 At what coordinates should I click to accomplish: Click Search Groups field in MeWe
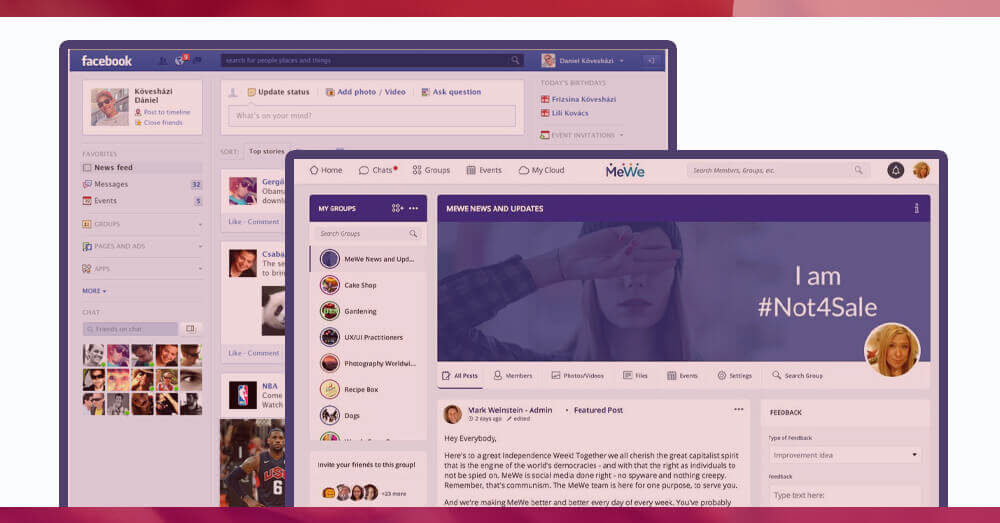click(368, 233)
